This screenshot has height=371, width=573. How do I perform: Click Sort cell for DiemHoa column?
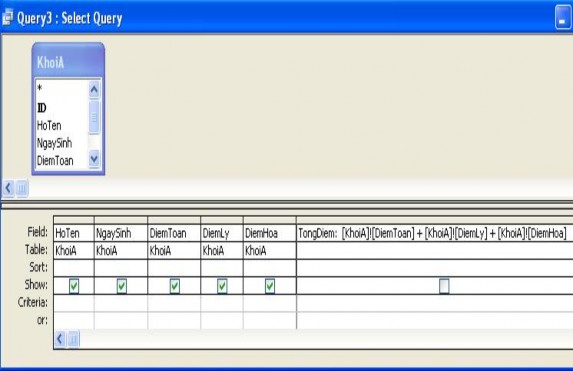pyautogui.click(x=270, y=268)
